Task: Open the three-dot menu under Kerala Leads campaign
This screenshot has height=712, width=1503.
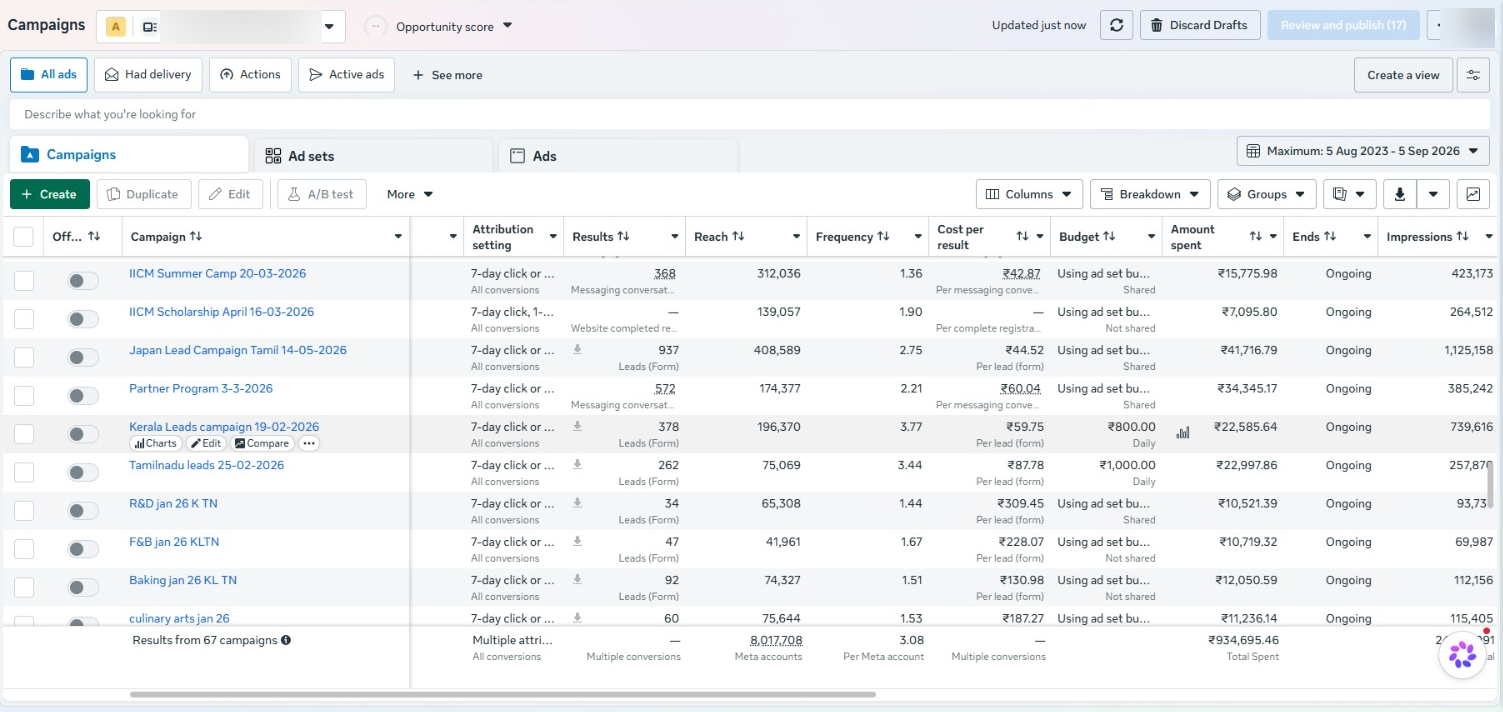Action: (x=308, y=443)
